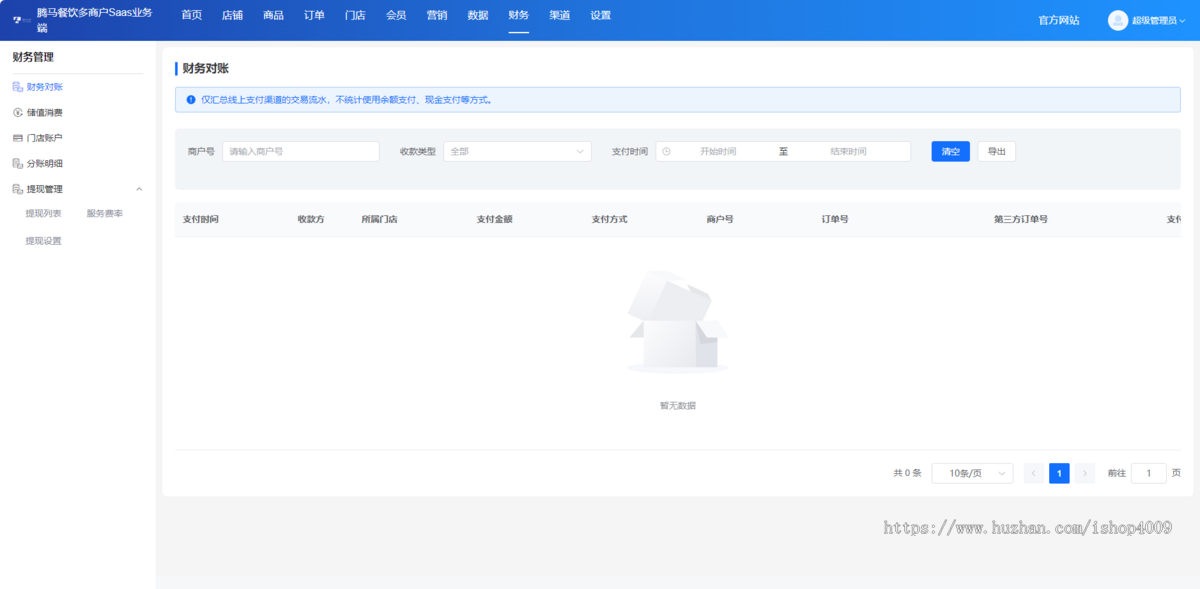Viewport: 1200px width, 589px height.
Task: Open the 渠道 top menu
Action: (x=559, y=15)
